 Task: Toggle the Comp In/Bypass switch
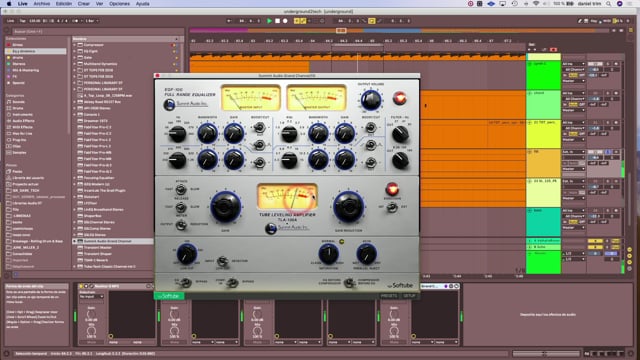coord(232,282)
